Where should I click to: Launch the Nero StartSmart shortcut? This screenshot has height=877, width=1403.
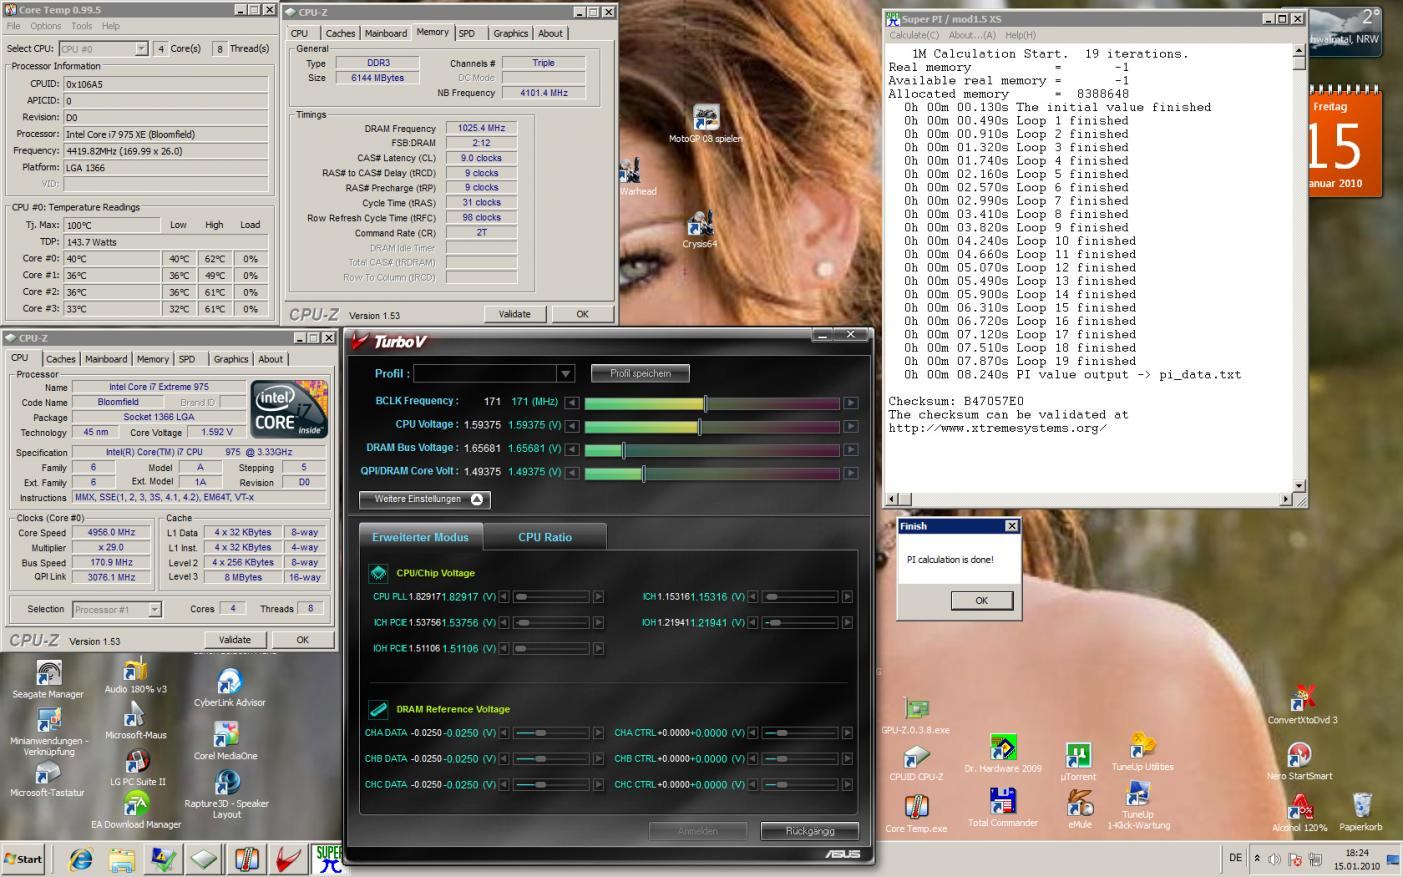pyautogui.click(x=1299, y=761)
